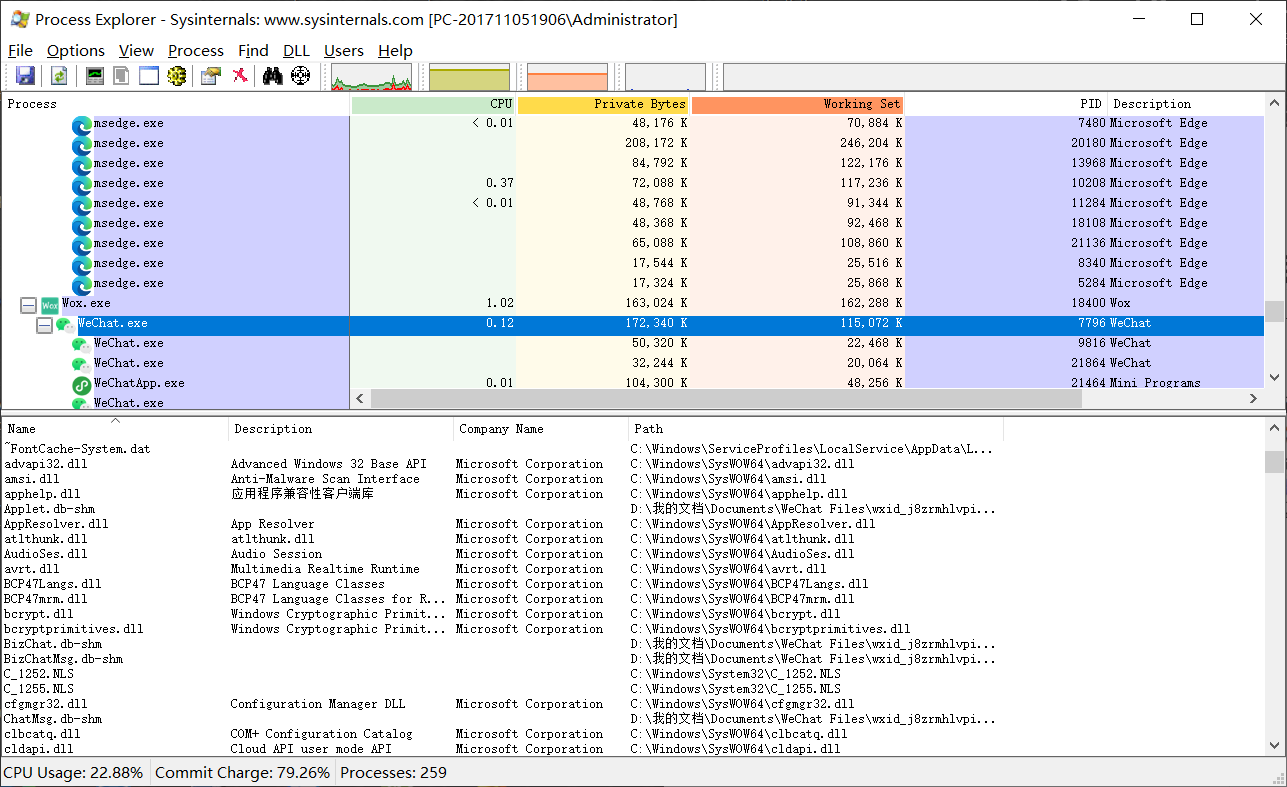
Task: Kill the selected process with red X
Action: [x=239, y=75]
